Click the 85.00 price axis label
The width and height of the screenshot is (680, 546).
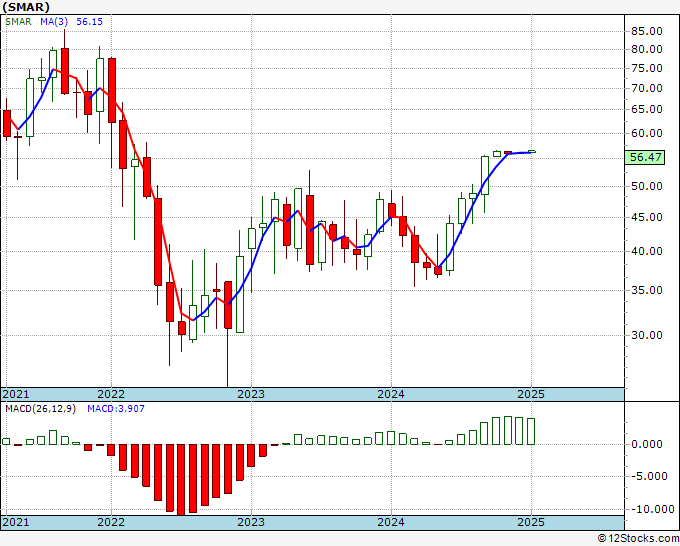pos(647,31)
